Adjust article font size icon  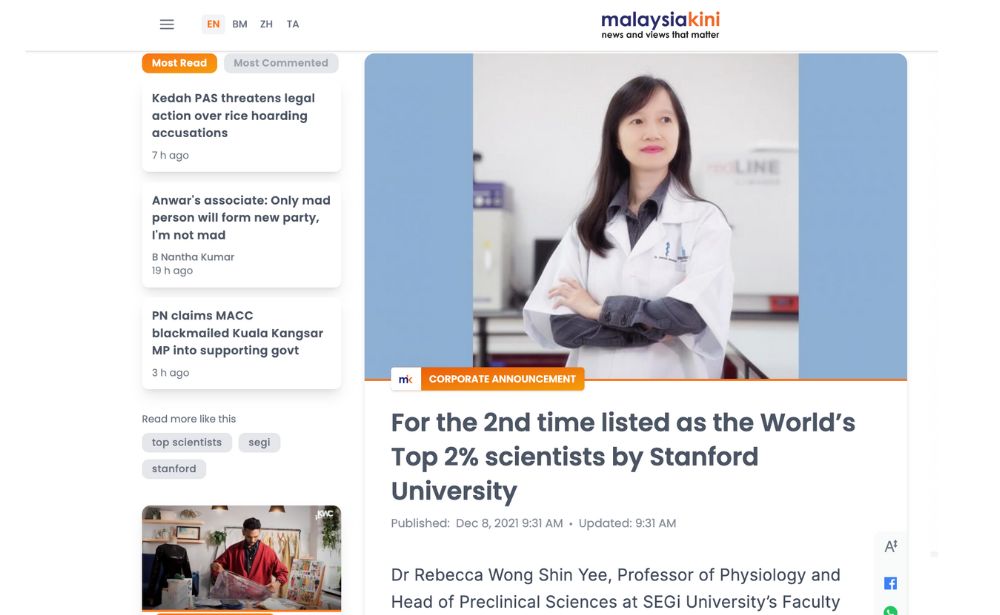tap(890, 546)
